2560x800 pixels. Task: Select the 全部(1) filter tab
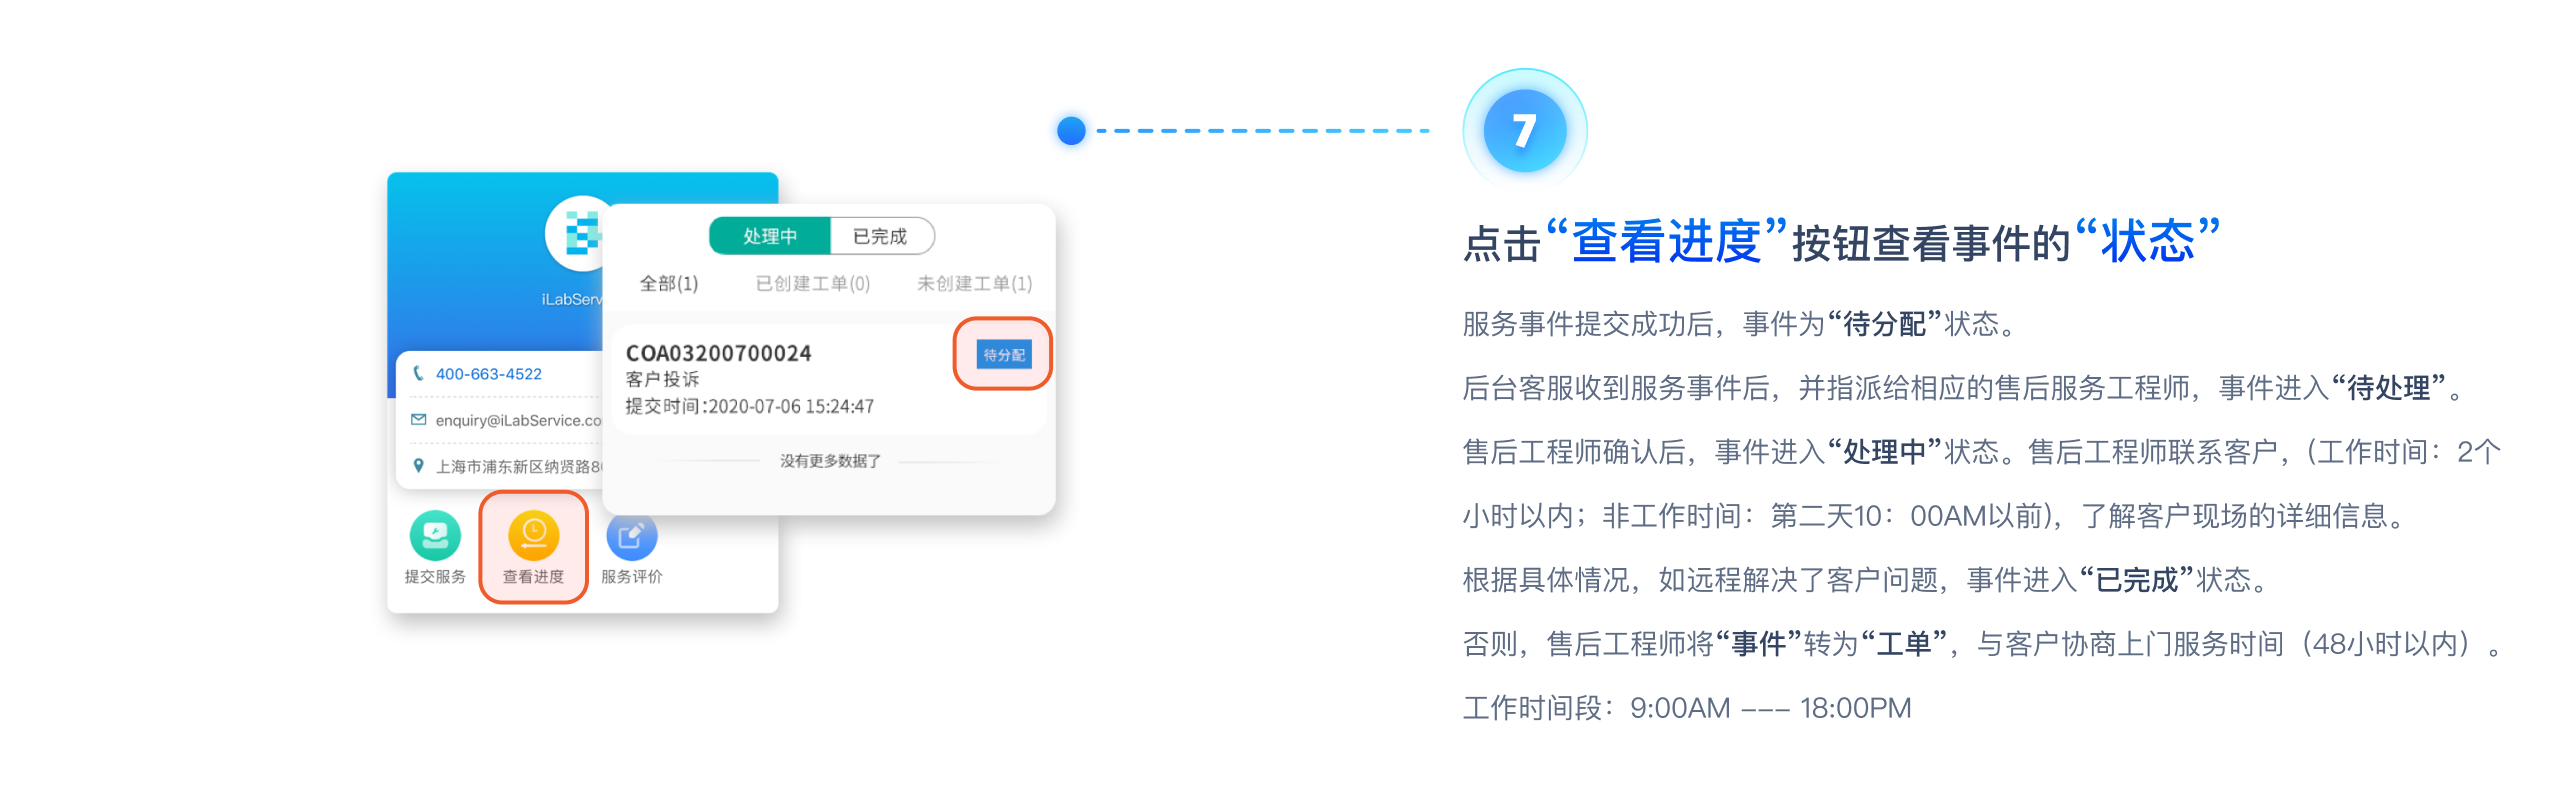click(669, 284)
